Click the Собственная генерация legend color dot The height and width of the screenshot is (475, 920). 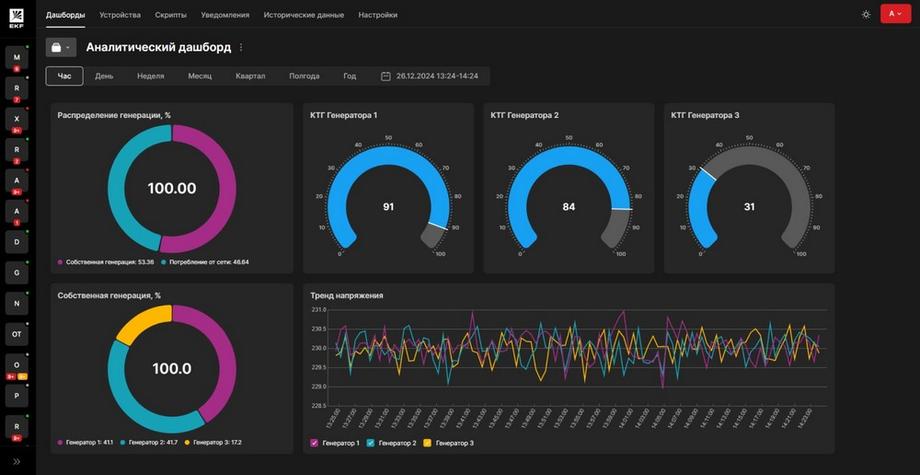coord(60,262)
